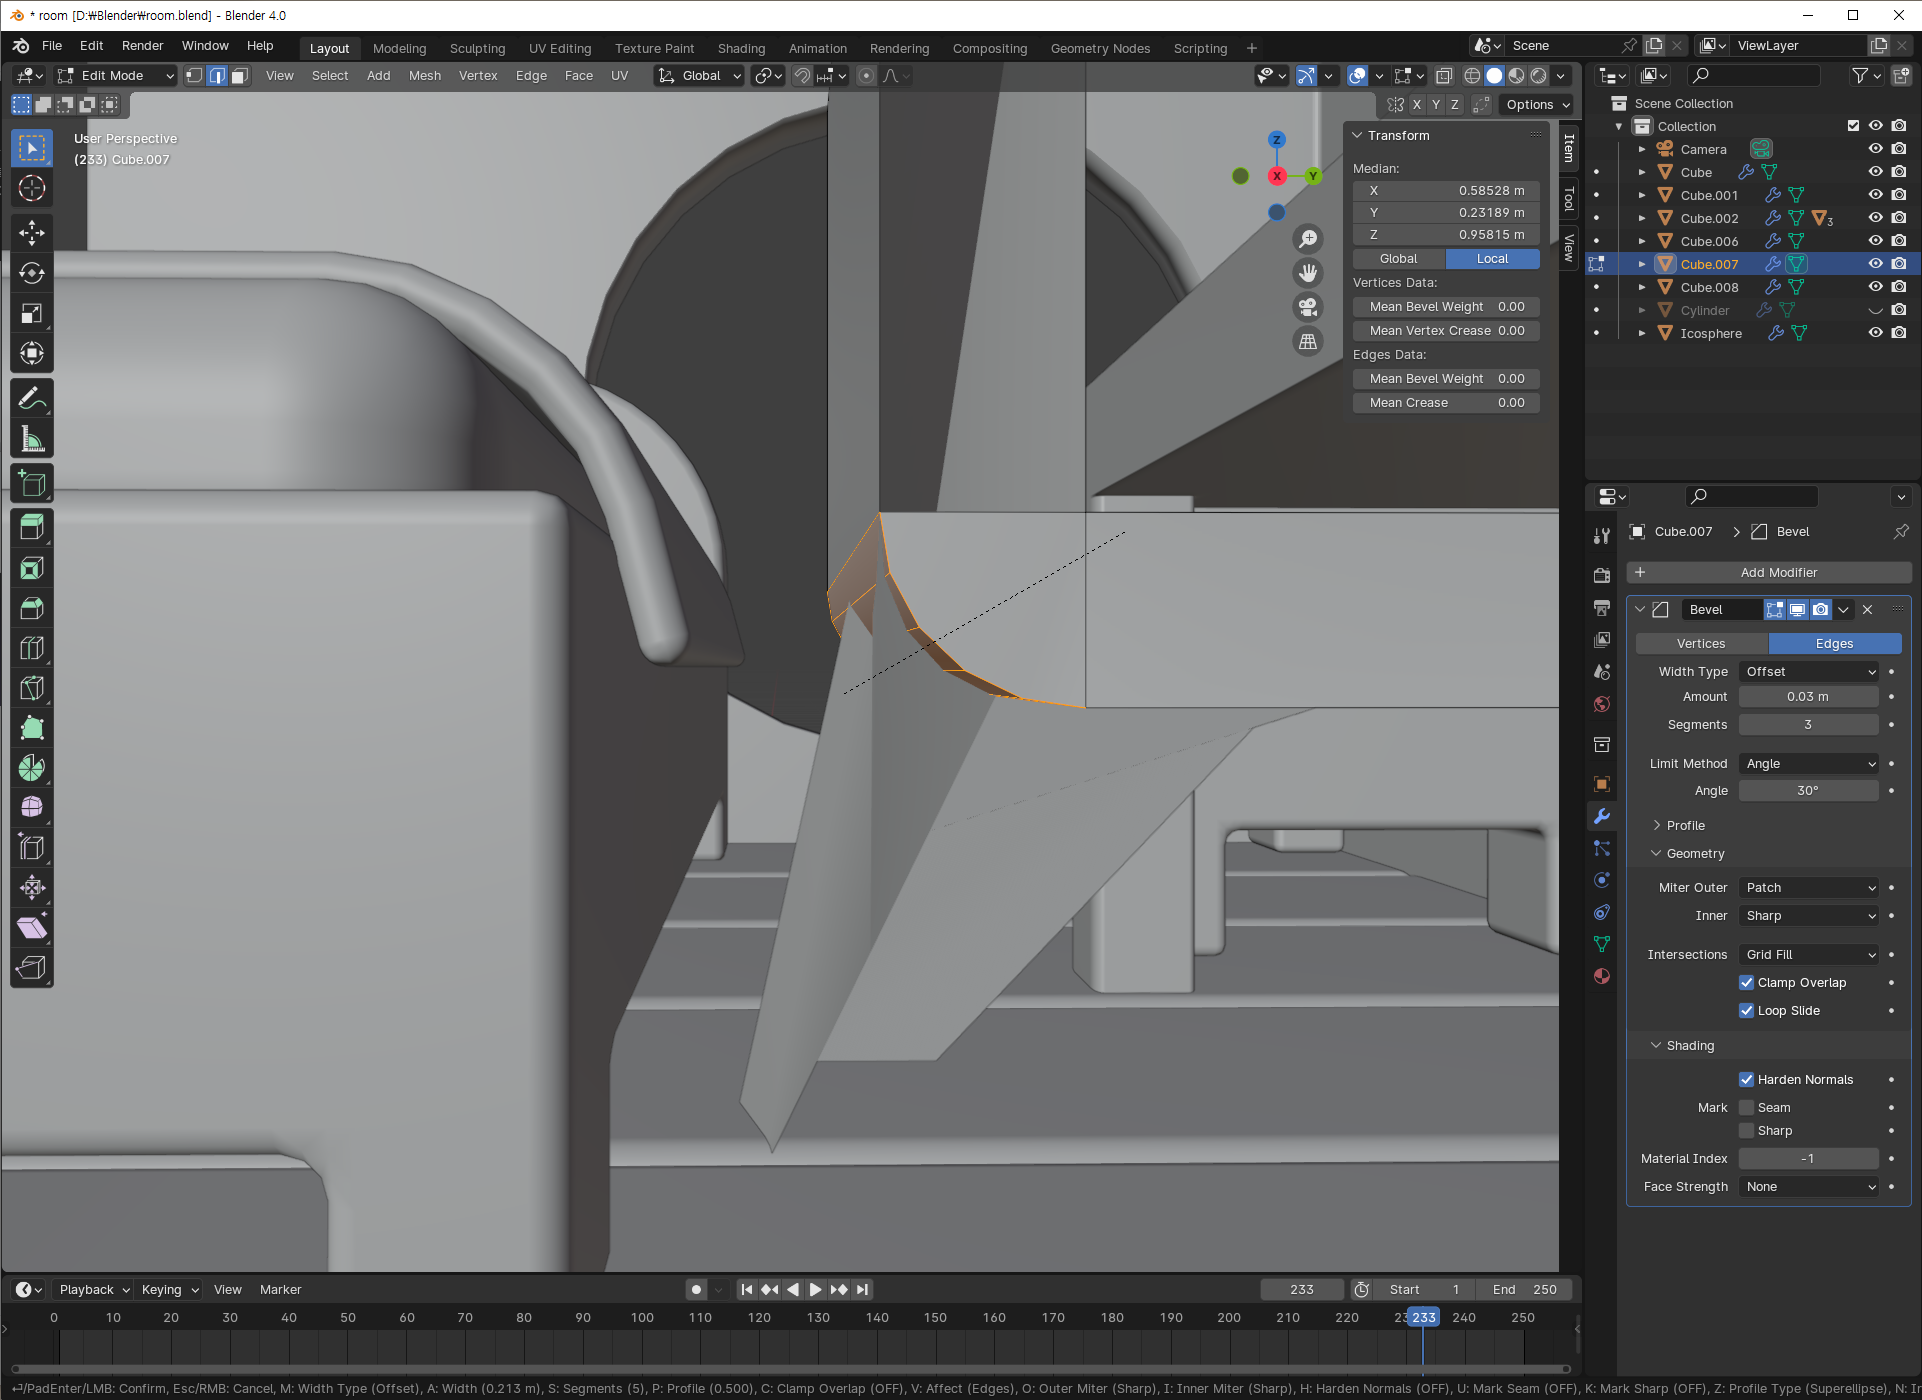Toggle camera view in viewport

(x=1307, y=307)
